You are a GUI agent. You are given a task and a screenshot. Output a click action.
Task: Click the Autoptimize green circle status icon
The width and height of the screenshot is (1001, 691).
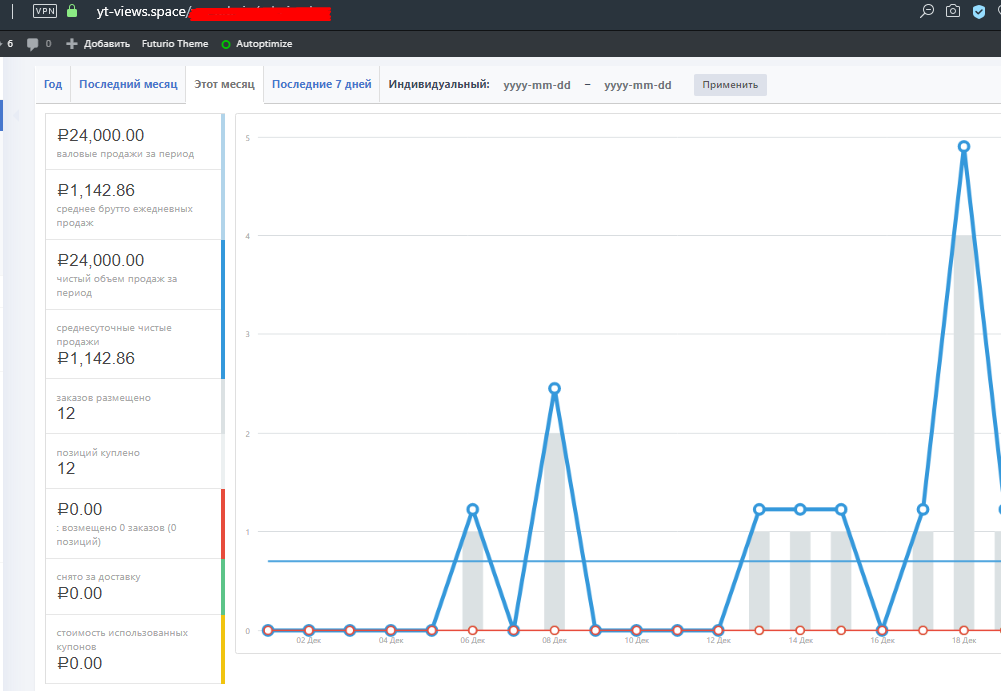[226, 44]
